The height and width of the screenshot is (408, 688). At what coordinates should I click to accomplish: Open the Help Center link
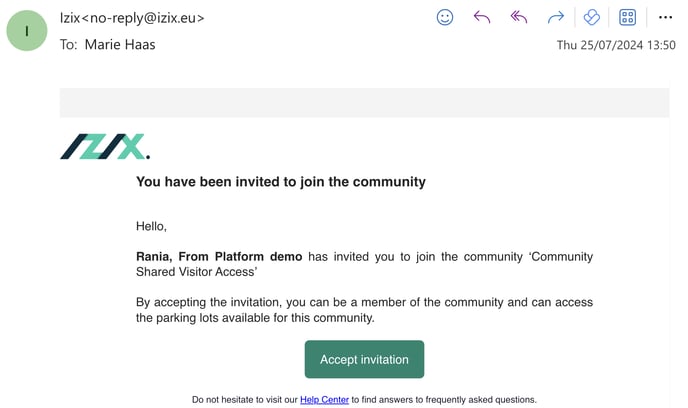click(x=324, y=400)
